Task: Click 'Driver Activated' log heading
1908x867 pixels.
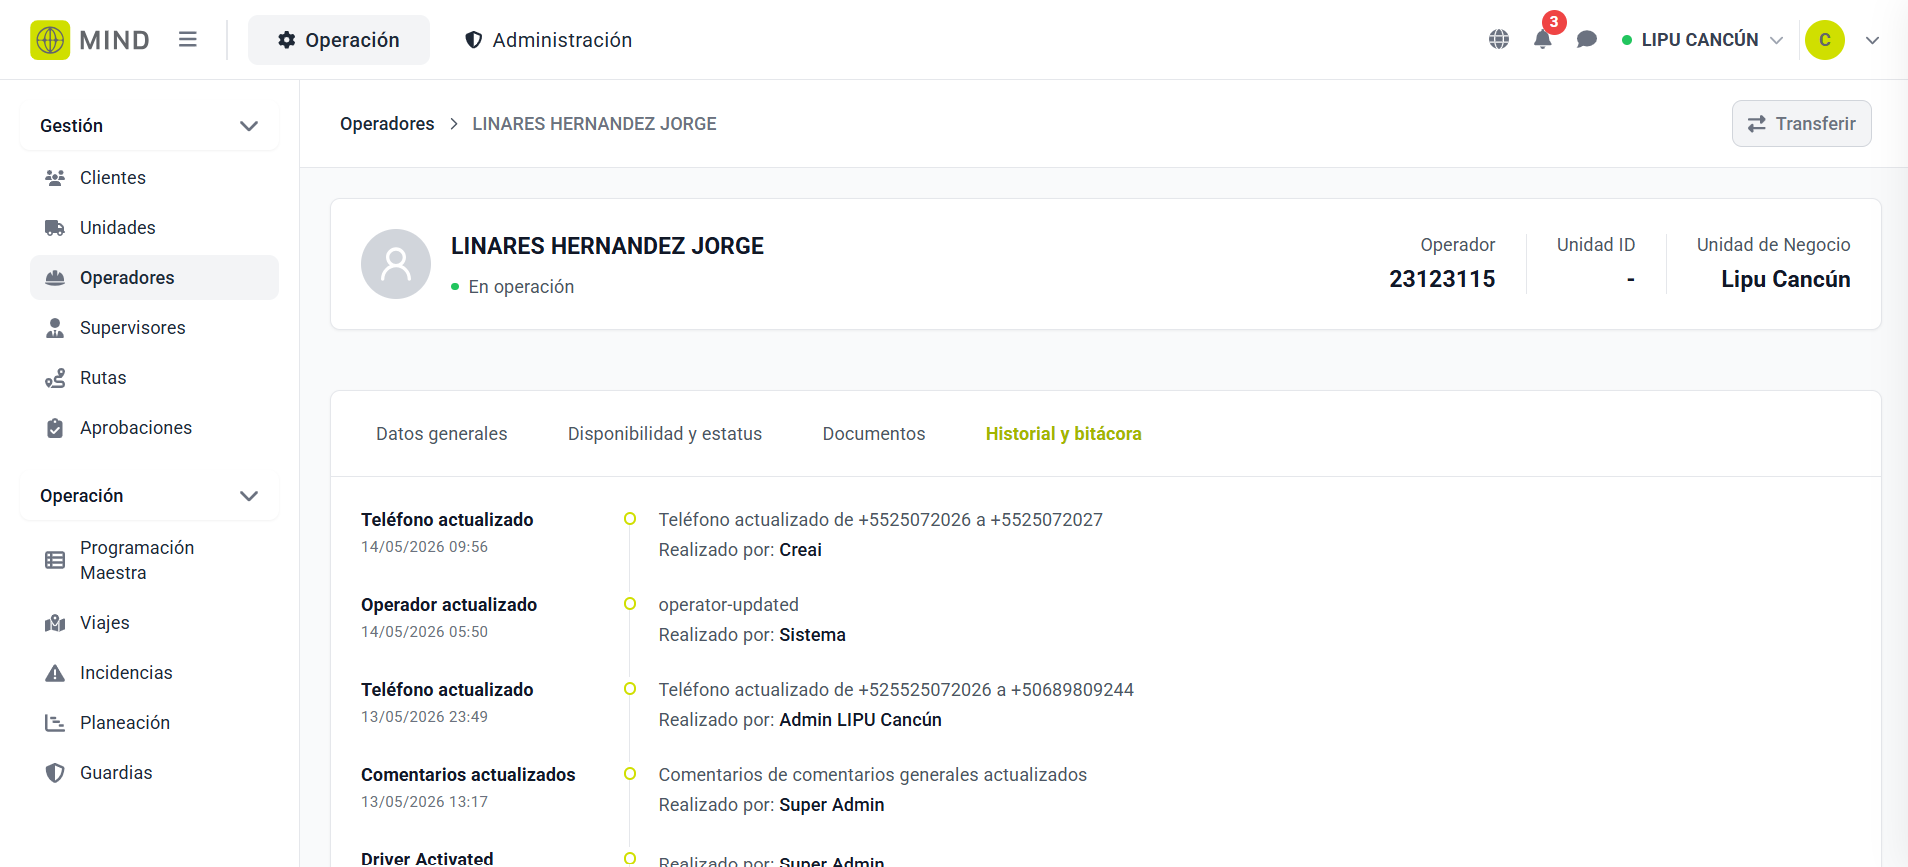Action: tap(427, 858)
